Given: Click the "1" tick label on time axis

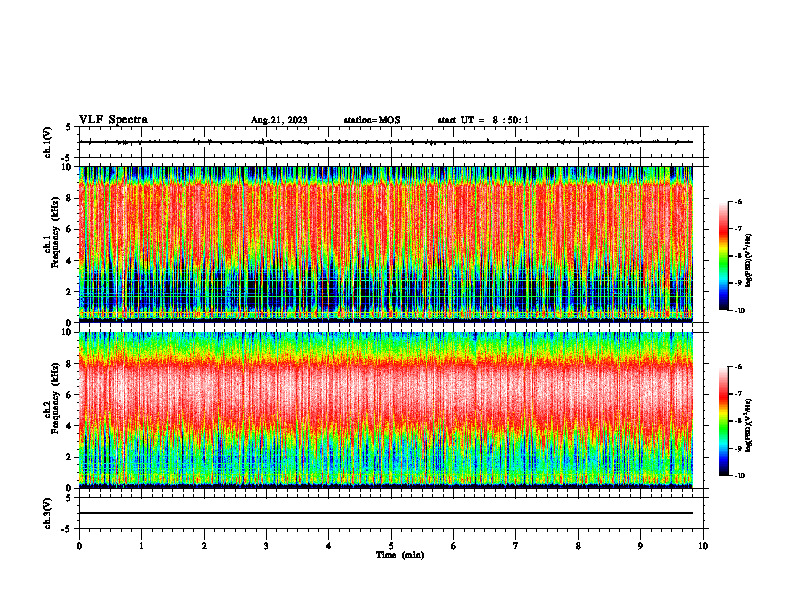Looking at the screenshot, I should [x=141, y=546].
